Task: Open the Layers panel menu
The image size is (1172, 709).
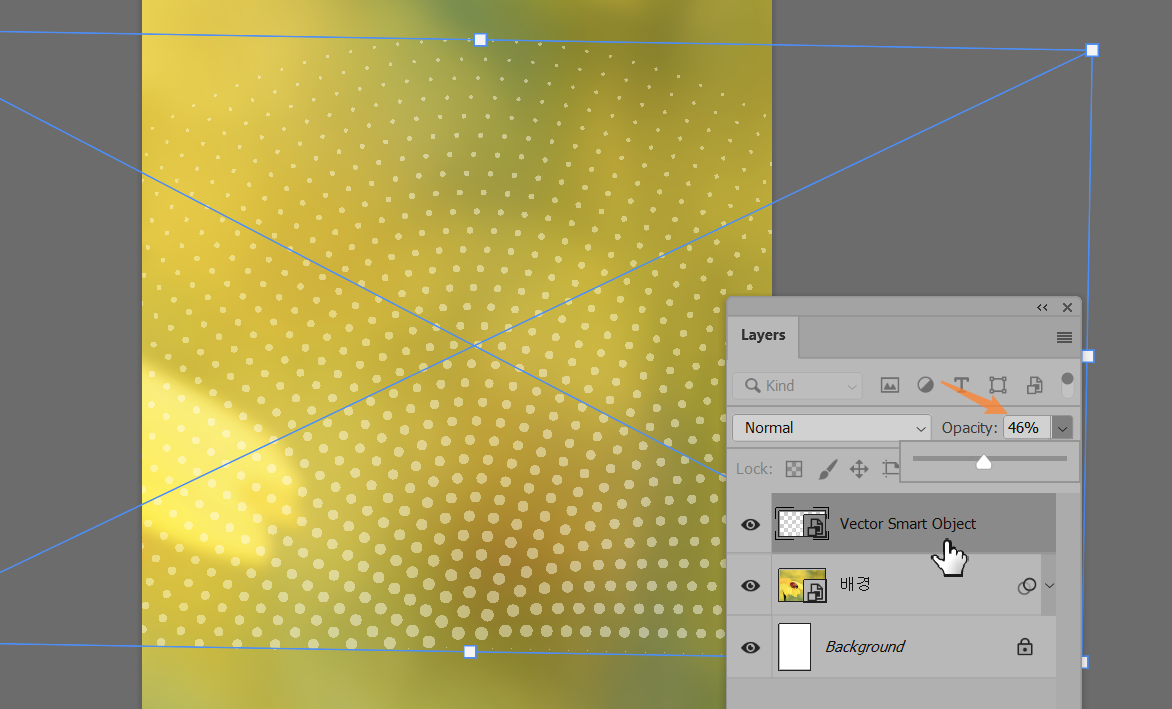Action: click(x=1064, y=338)
